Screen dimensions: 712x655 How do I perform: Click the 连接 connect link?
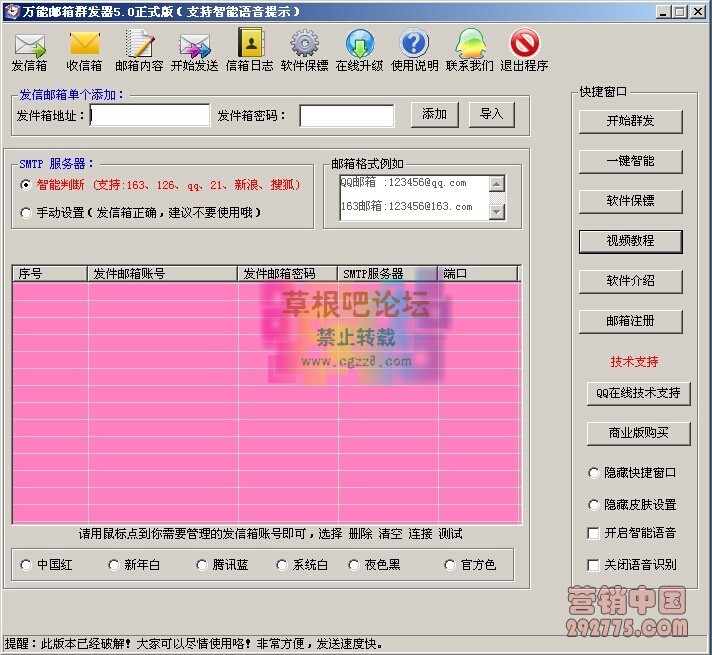point(420,534)
